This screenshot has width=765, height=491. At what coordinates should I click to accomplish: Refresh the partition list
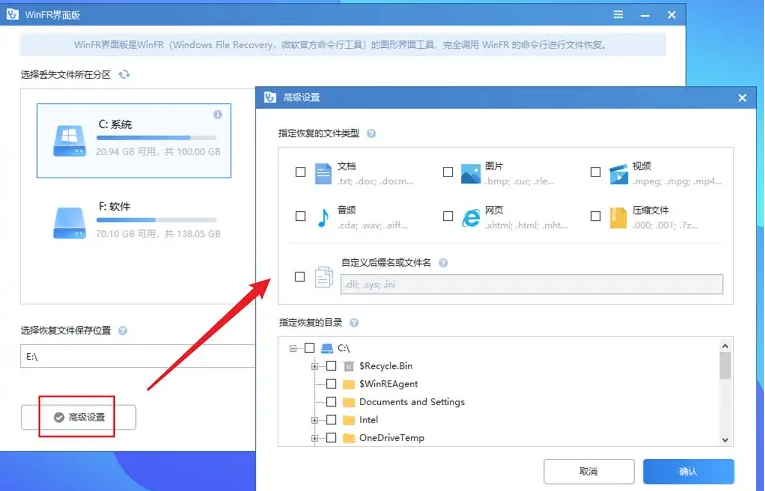[x=124, y=74]
